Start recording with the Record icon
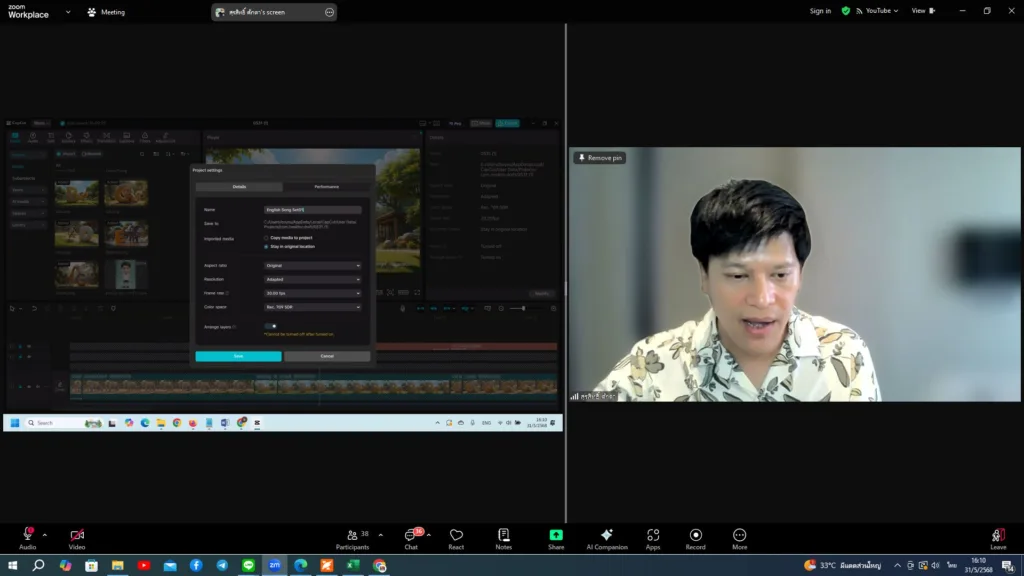 [x=696, y=535]
